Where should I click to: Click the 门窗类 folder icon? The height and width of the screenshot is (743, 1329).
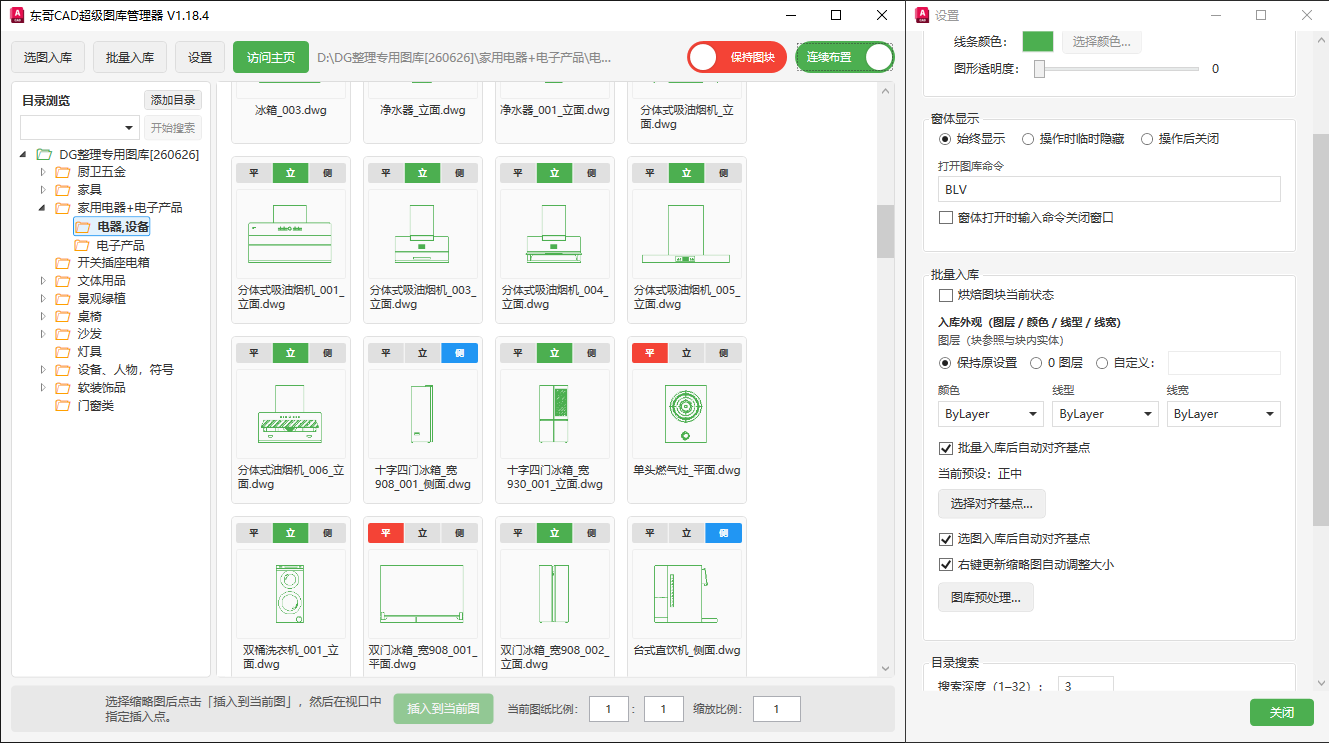pyautogui.click(x=63, y=406)
